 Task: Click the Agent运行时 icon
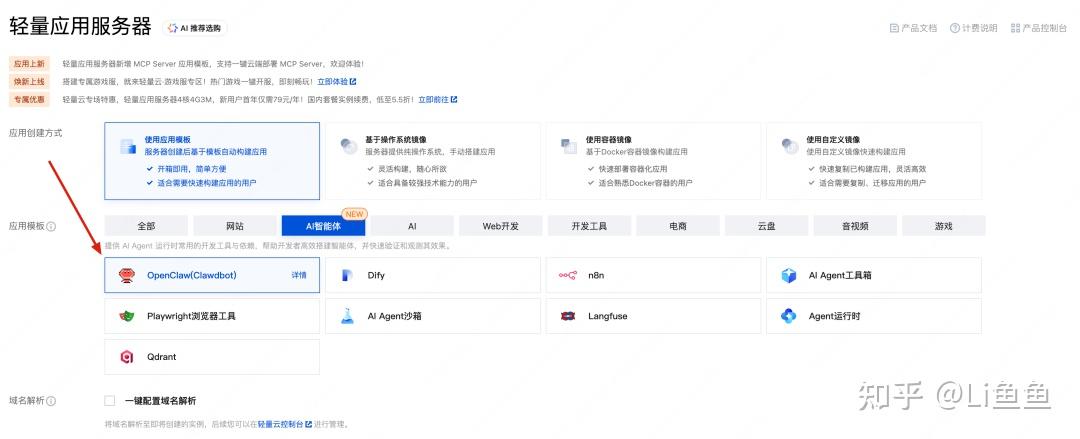coord(789,316)
